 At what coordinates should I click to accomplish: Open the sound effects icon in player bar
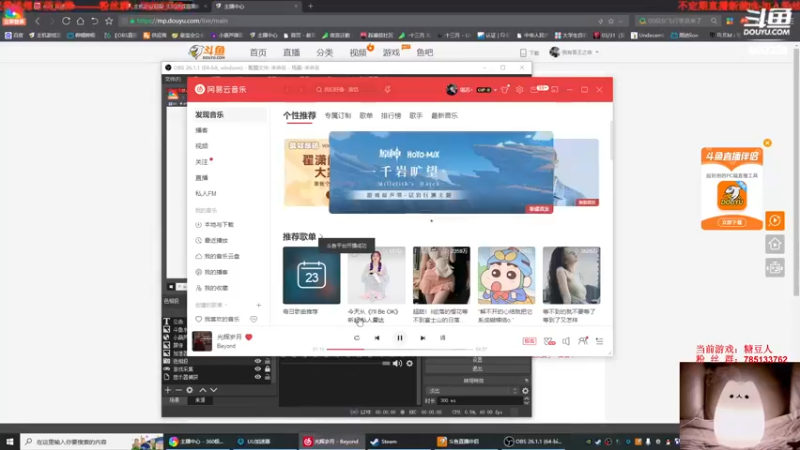pos(549,341)
